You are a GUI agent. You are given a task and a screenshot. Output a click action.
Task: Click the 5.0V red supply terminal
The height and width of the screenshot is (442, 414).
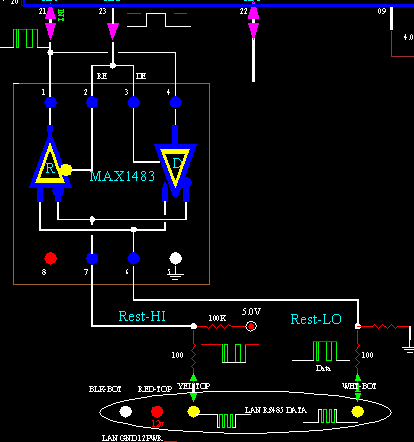click(x=251, y=326)
